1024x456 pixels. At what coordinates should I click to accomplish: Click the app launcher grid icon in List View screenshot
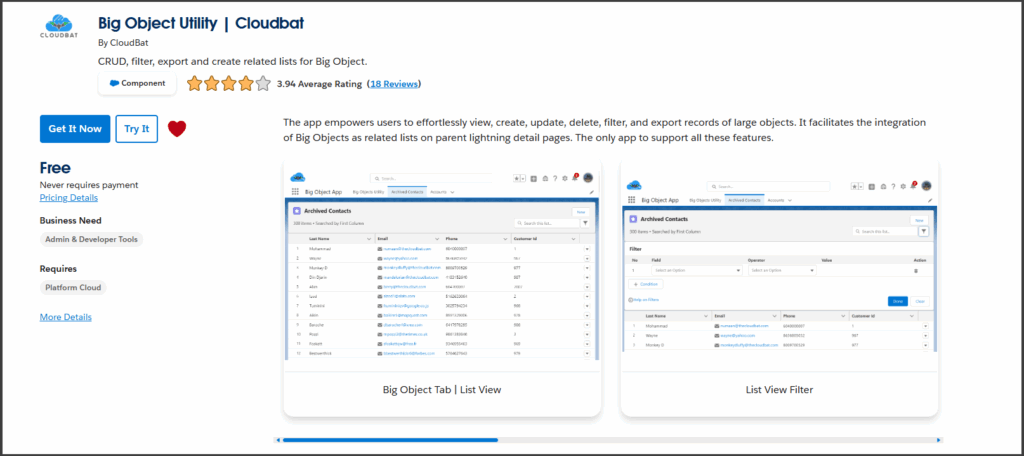(x=295, y=190)
